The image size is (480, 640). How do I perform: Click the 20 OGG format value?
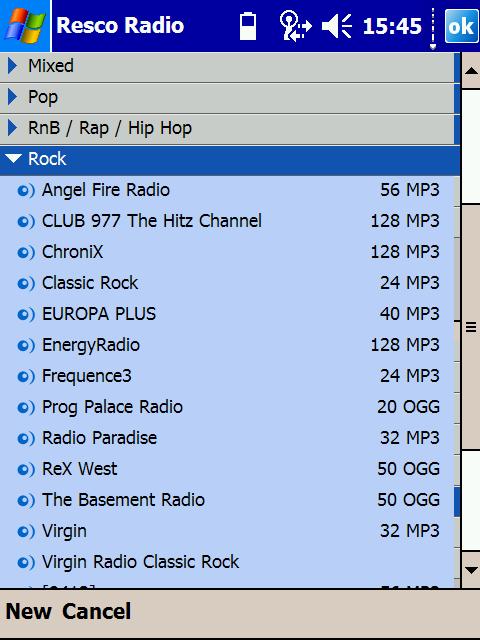point(409,407)
